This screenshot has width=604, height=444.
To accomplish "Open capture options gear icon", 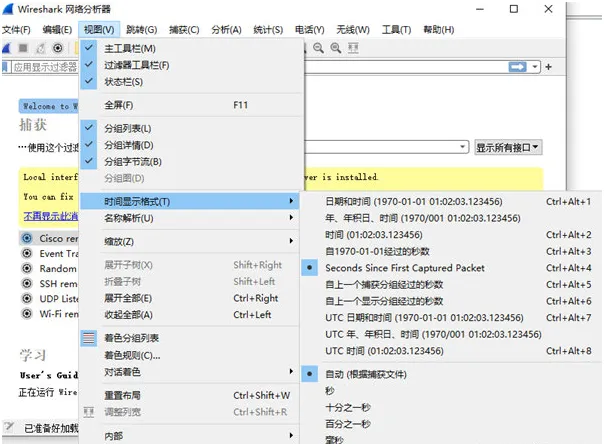I will tap(58, 48).
